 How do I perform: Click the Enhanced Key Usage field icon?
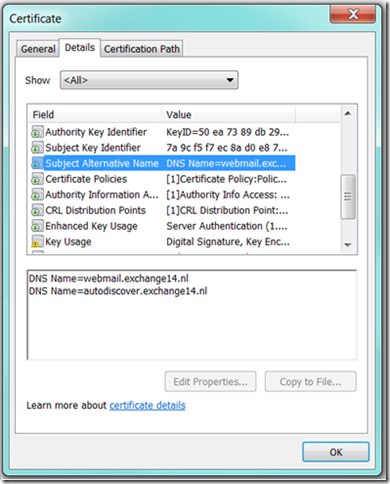pyautogui.click(x=37, y=226)
